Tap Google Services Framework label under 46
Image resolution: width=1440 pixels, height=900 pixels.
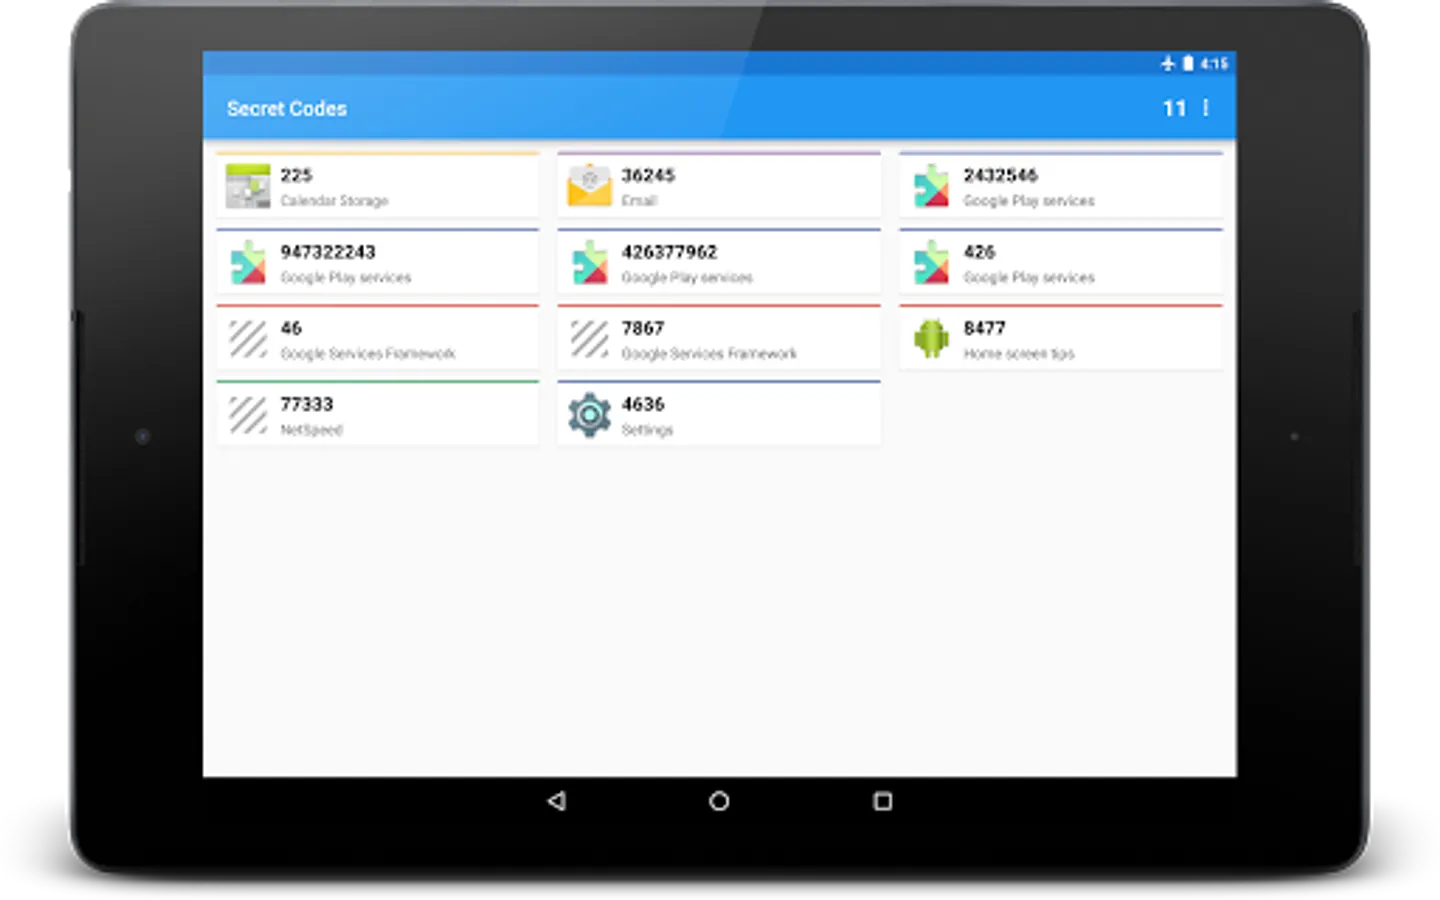click(368, 354)
